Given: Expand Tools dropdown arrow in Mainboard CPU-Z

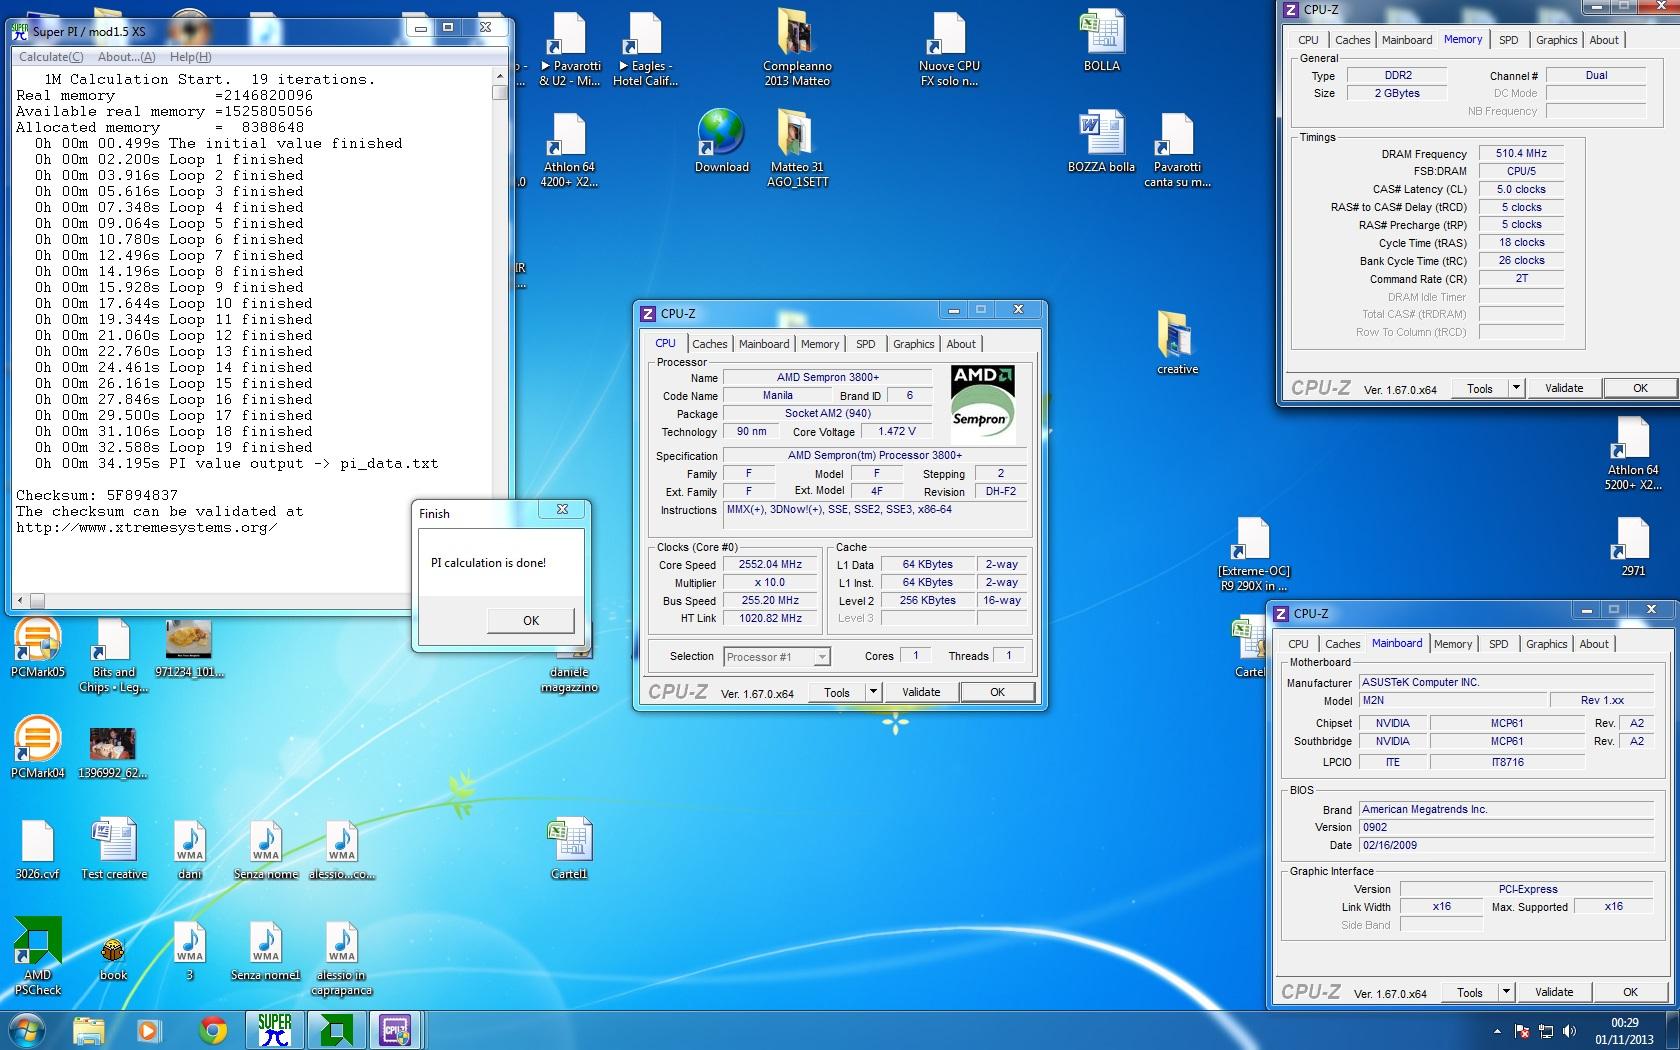Looking at the screenshot, I should click(x=1506, y=992).
